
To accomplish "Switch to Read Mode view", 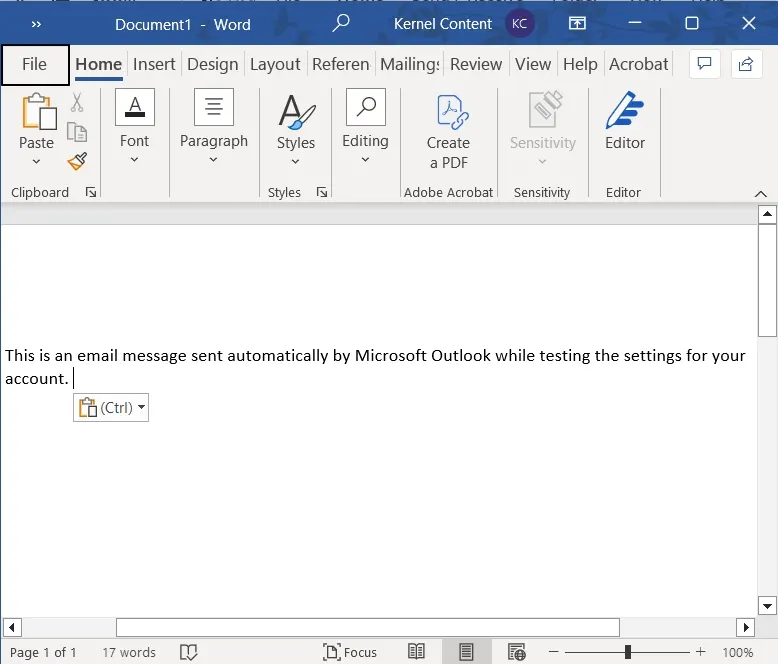I will [x=416, y=652].
